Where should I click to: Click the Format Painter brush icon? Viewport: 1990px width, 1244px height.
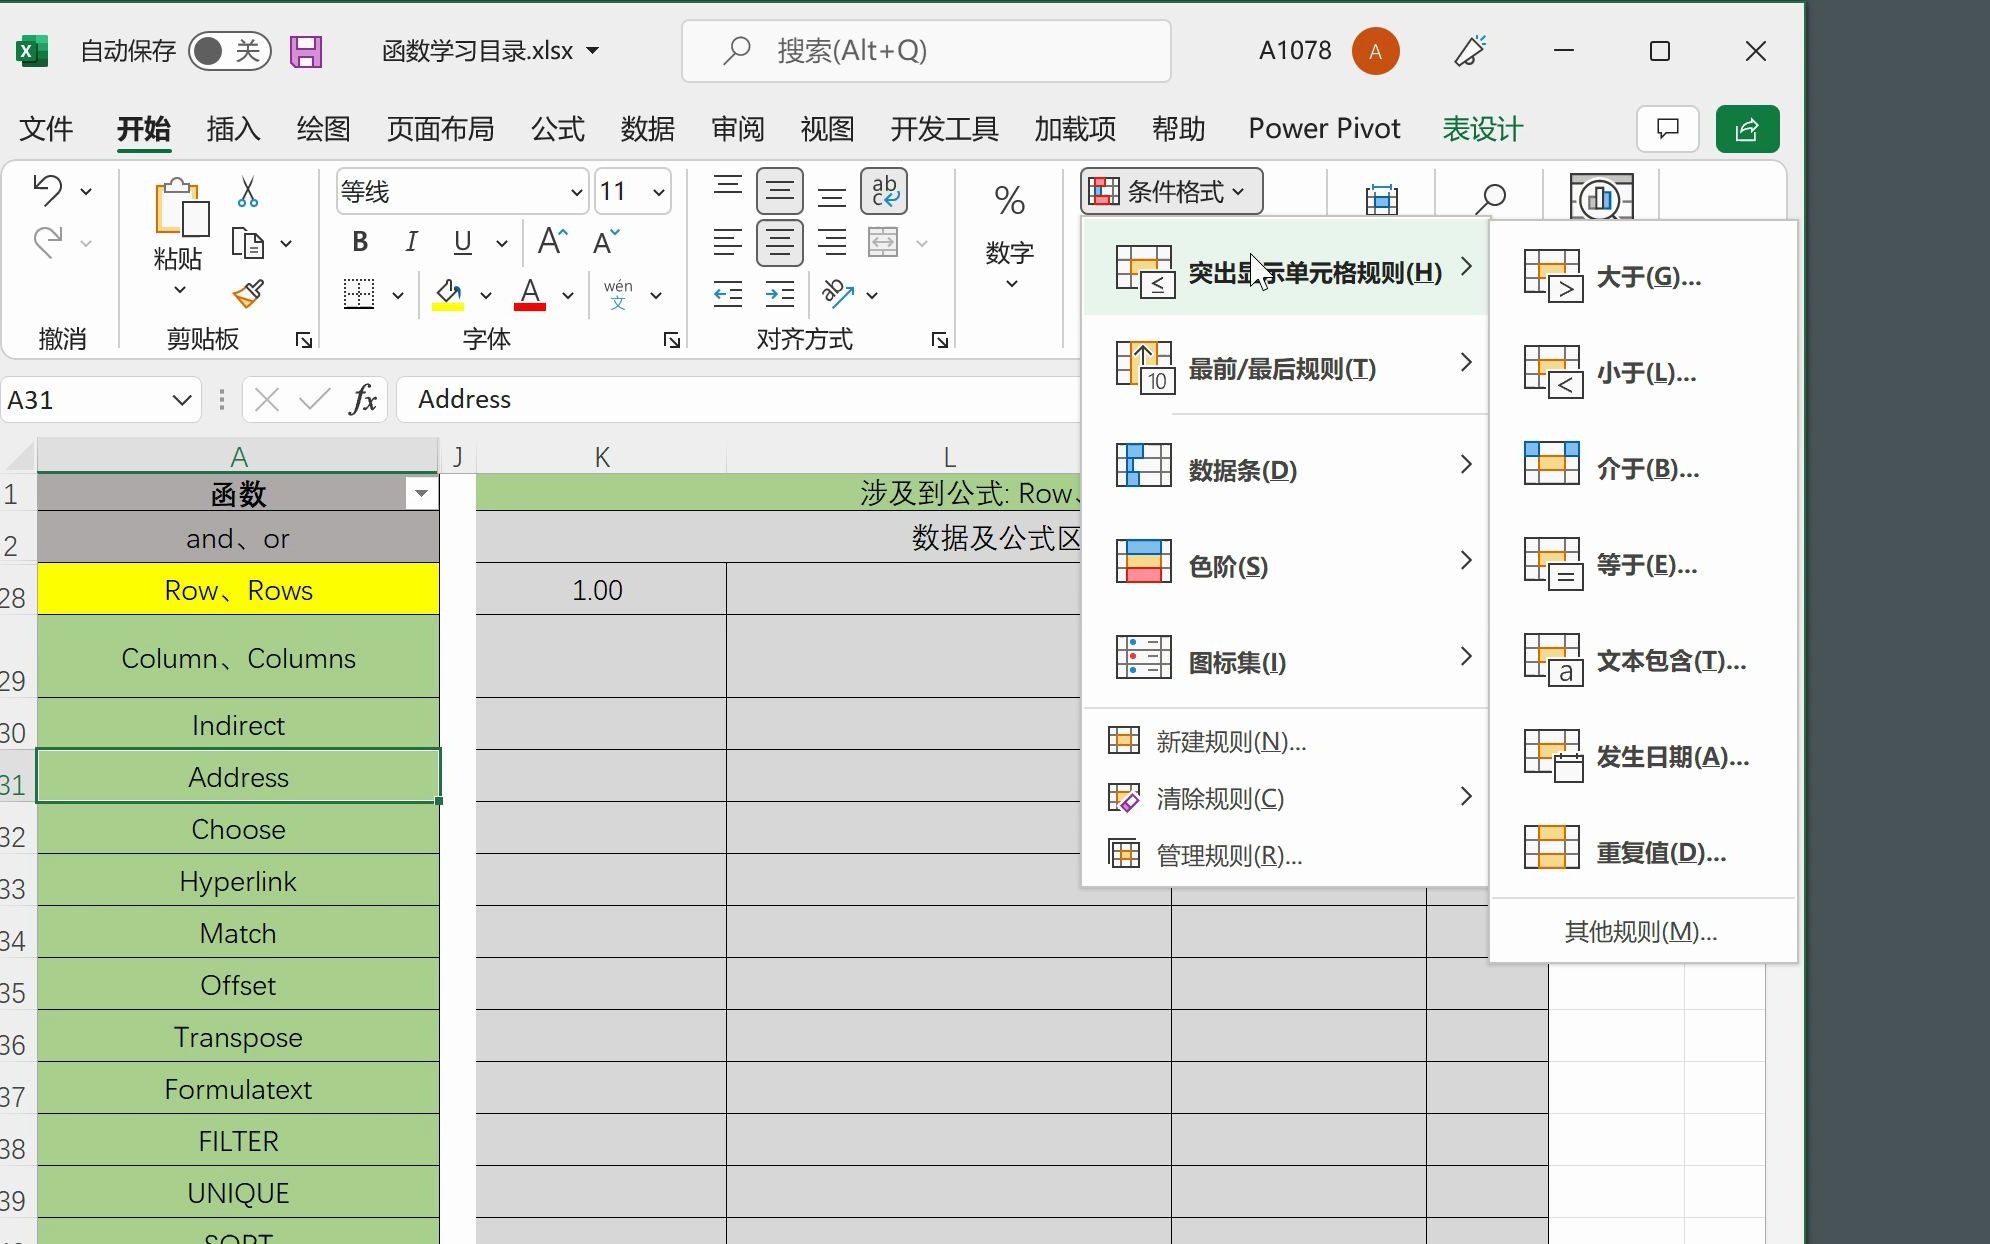click(x=248, y=294)
